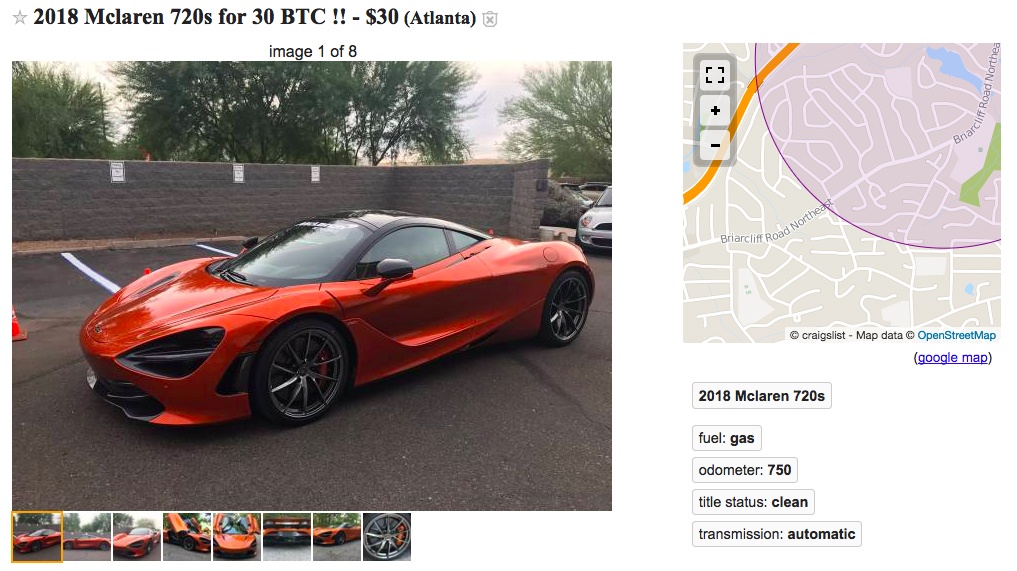Show the sixth thumbnail rear view photo
The height and width of the screenshot is (571, 1017).
[x=287, y=537]
